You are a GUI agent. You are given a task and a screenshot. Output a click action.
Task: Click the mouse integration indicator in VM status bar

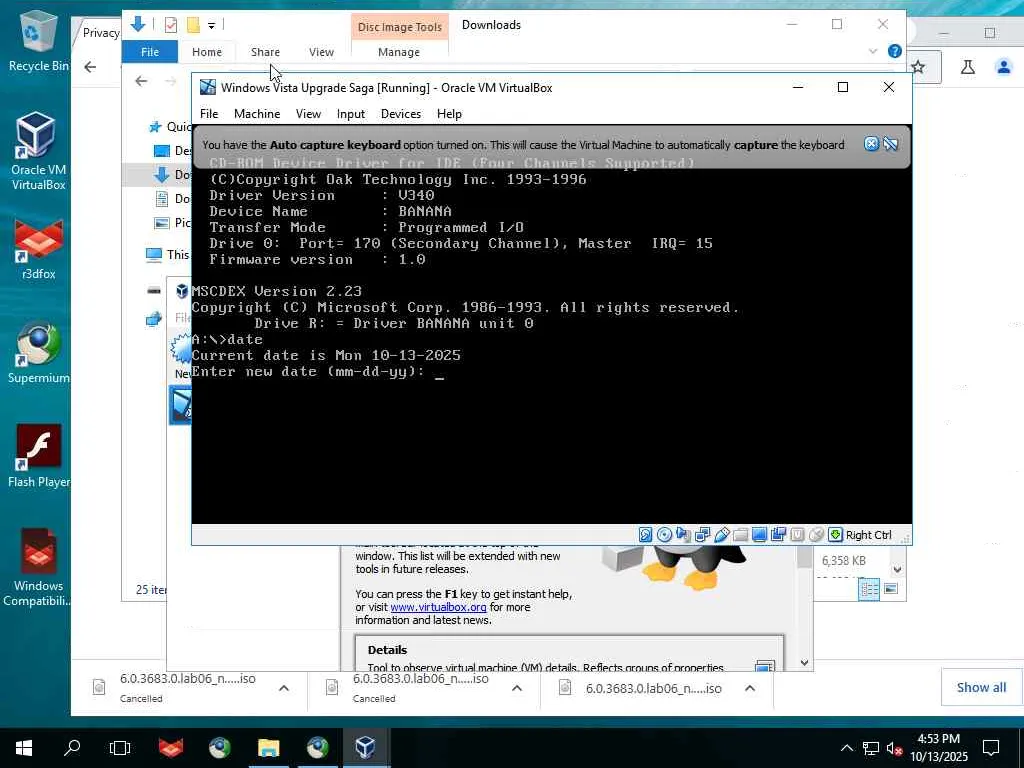(x=816, y=535)
